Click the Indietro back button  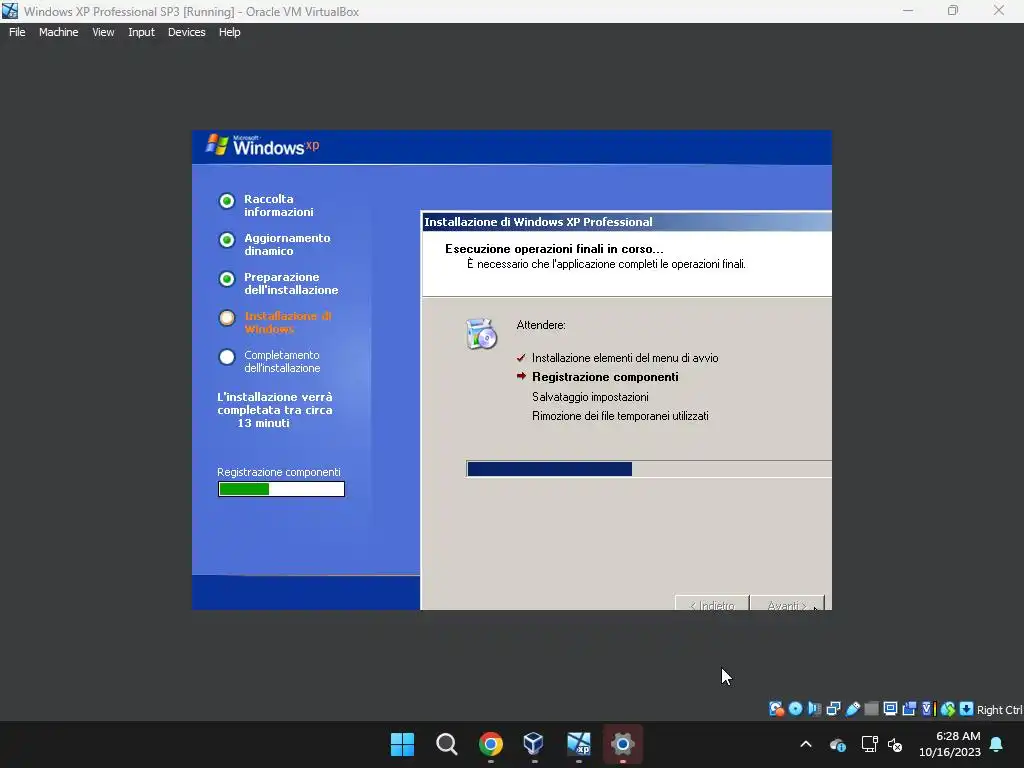click(712, 603)
